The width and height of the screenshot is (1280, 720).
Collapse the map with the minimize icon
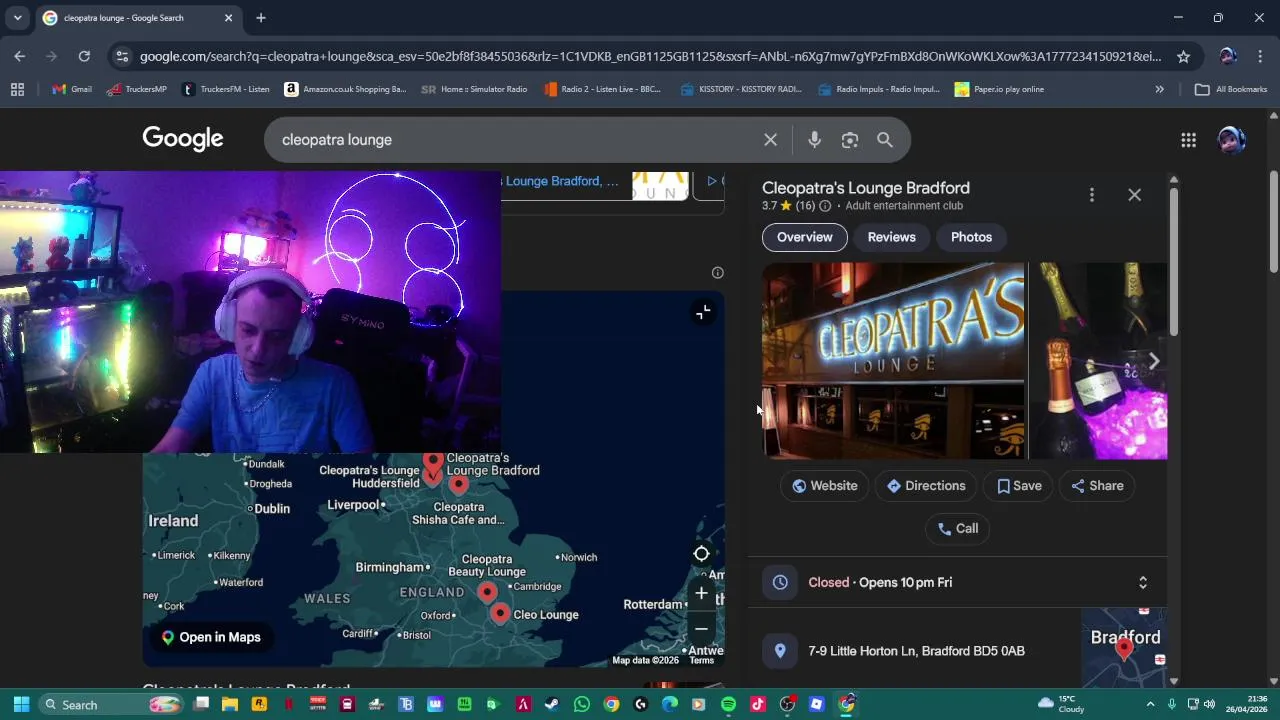(703, 312)
